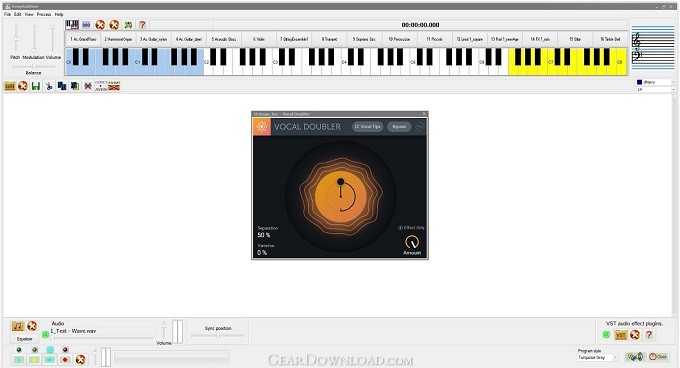The image size is (680, 368).
Task: Select the 11 Piccolo instrument tab
Action: click(x=435, y=39)
